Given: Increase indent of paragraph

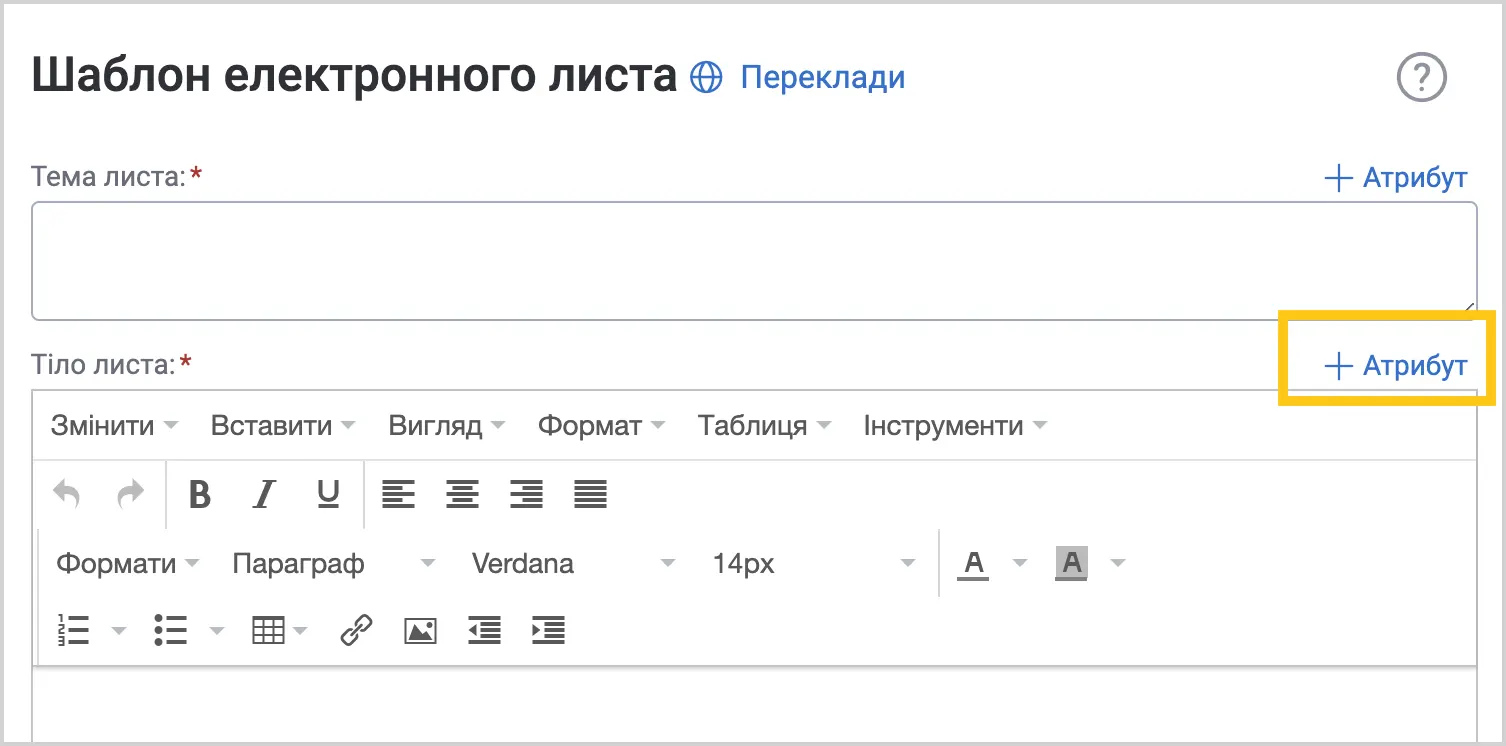Looking at the screenshot, I should click(548, 630).
